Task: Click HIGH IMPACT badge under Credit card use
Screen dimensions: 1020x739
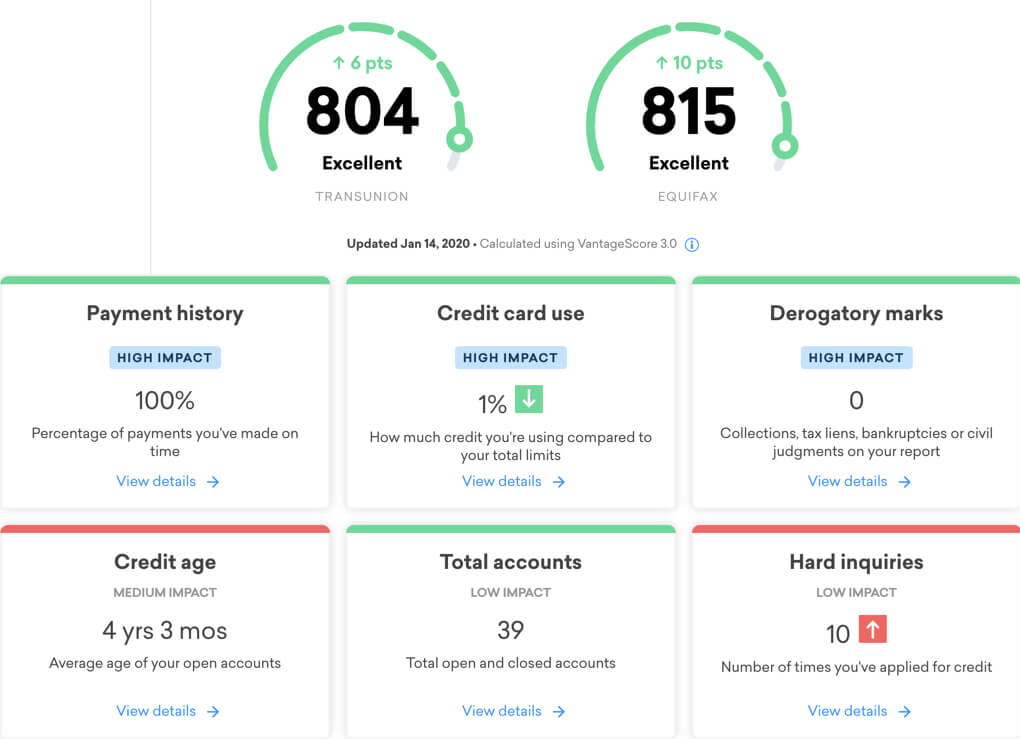Action: pos(511,358)
